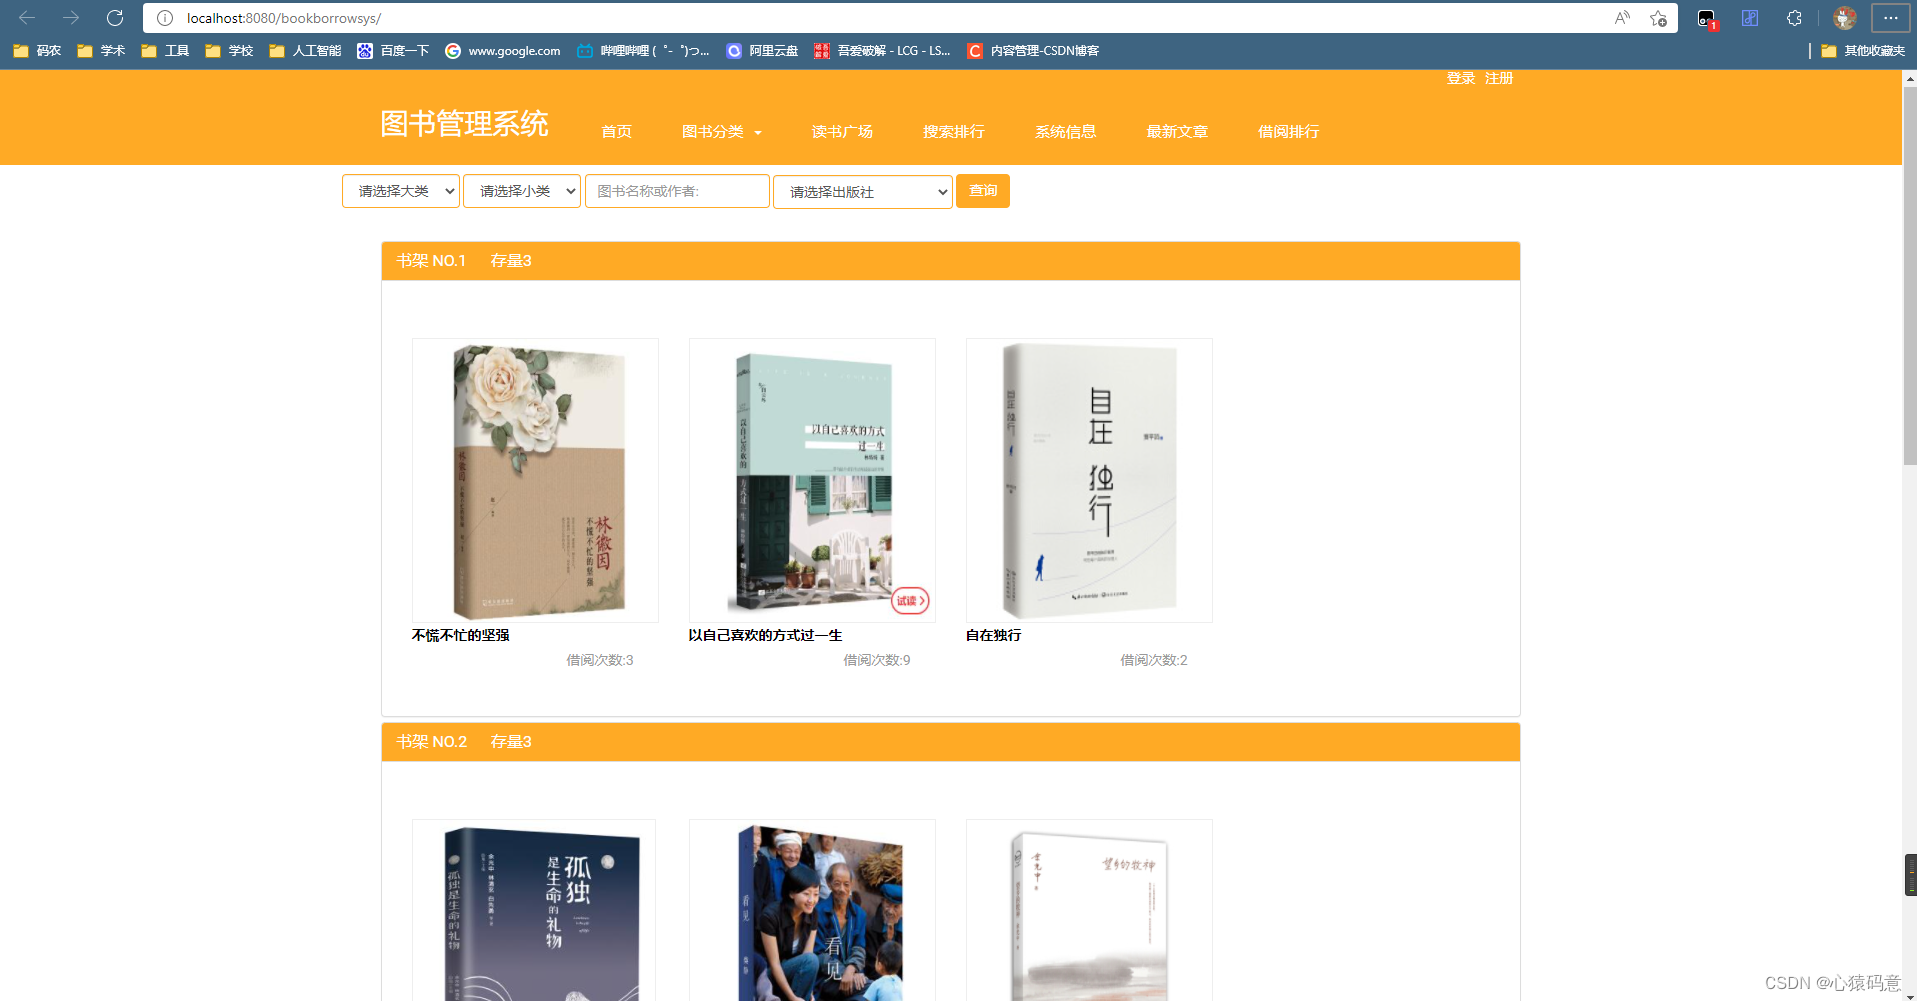The image size is (1917, 1001).
Task: Click the 书架 NO.2 header
Action: (x=950, y=742)
